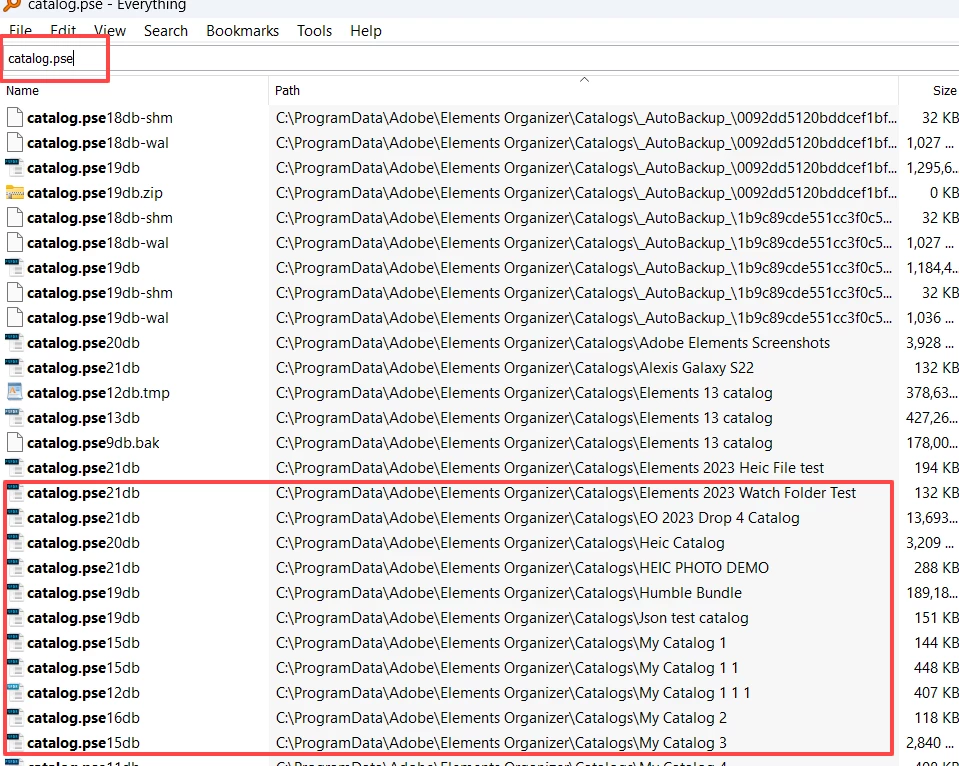The height and width of the screenshot is (766, 959).
Task: Open the Bookmarks menu
Action: 242,31
